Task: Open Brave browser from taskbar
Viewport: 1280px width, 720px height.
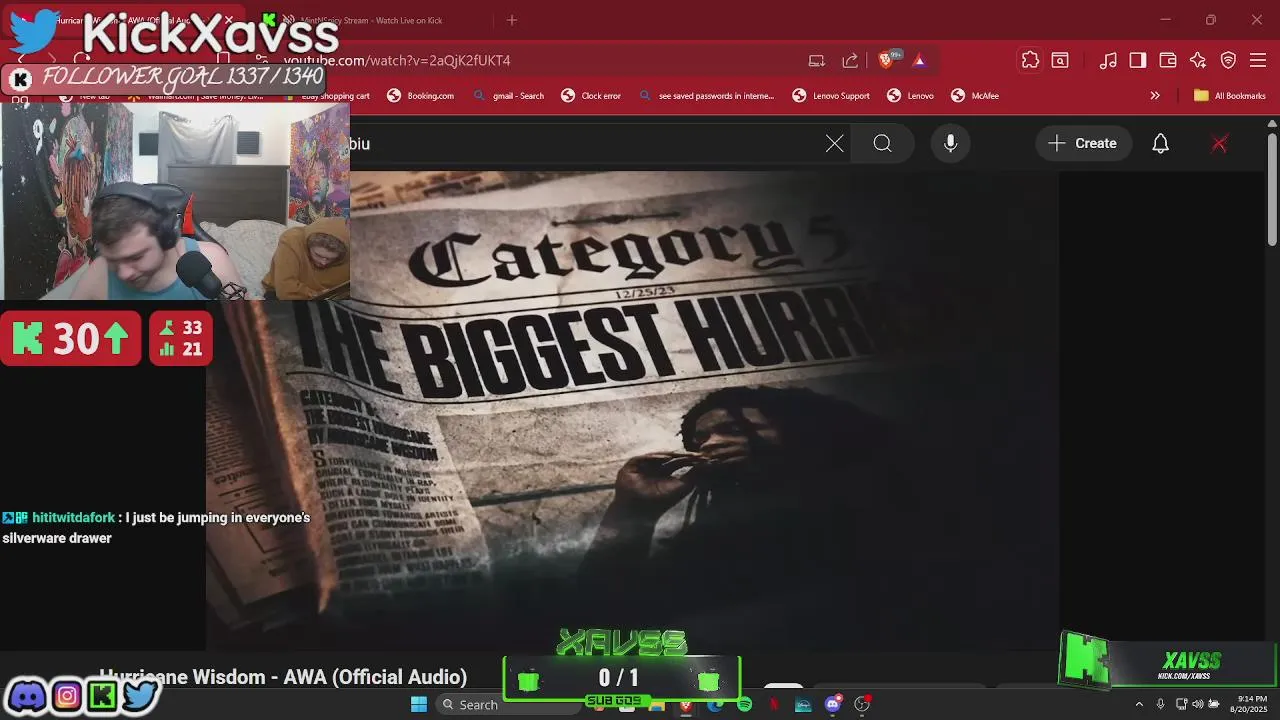Action: pyautogui.click(x=685, y=704)
